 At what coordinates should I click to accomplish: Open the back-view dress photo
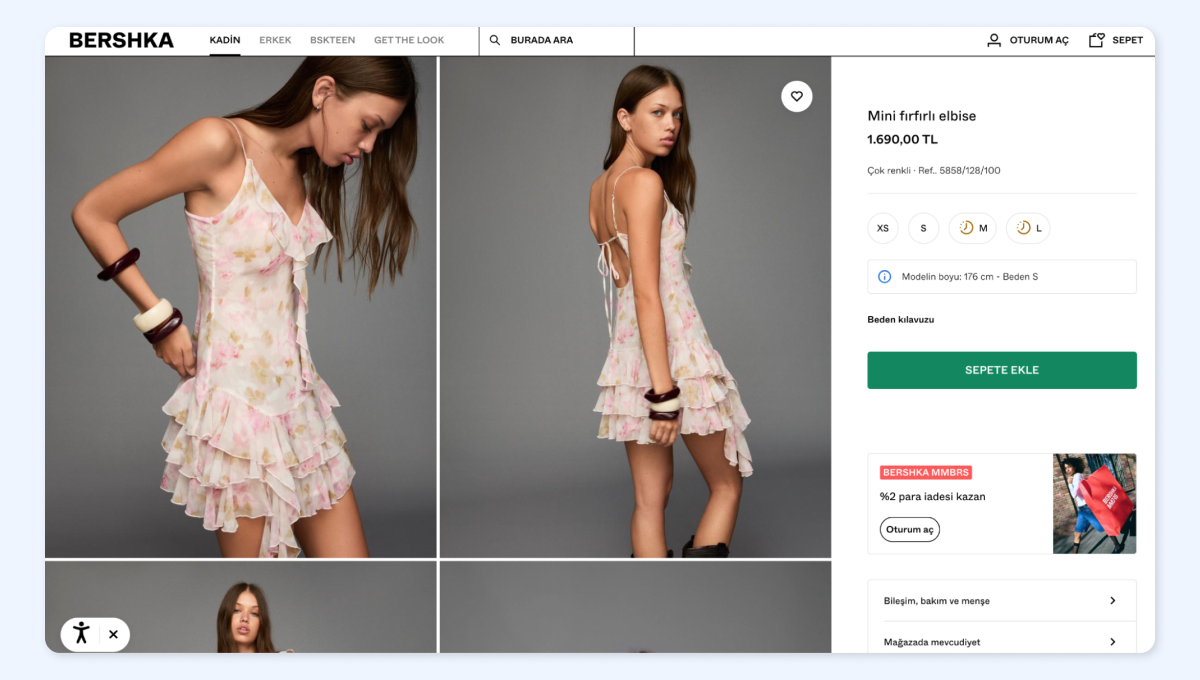[x=635, y=306]
